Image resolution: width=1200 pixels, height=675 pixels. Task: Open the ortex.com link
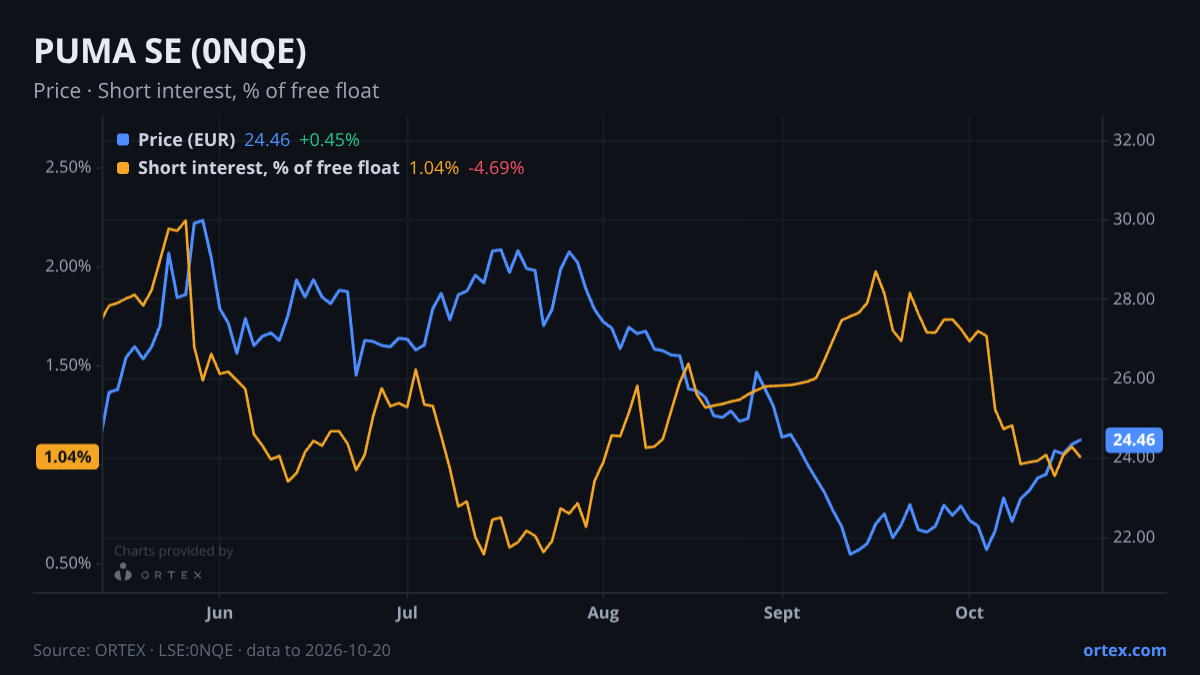click(1124, 650)
